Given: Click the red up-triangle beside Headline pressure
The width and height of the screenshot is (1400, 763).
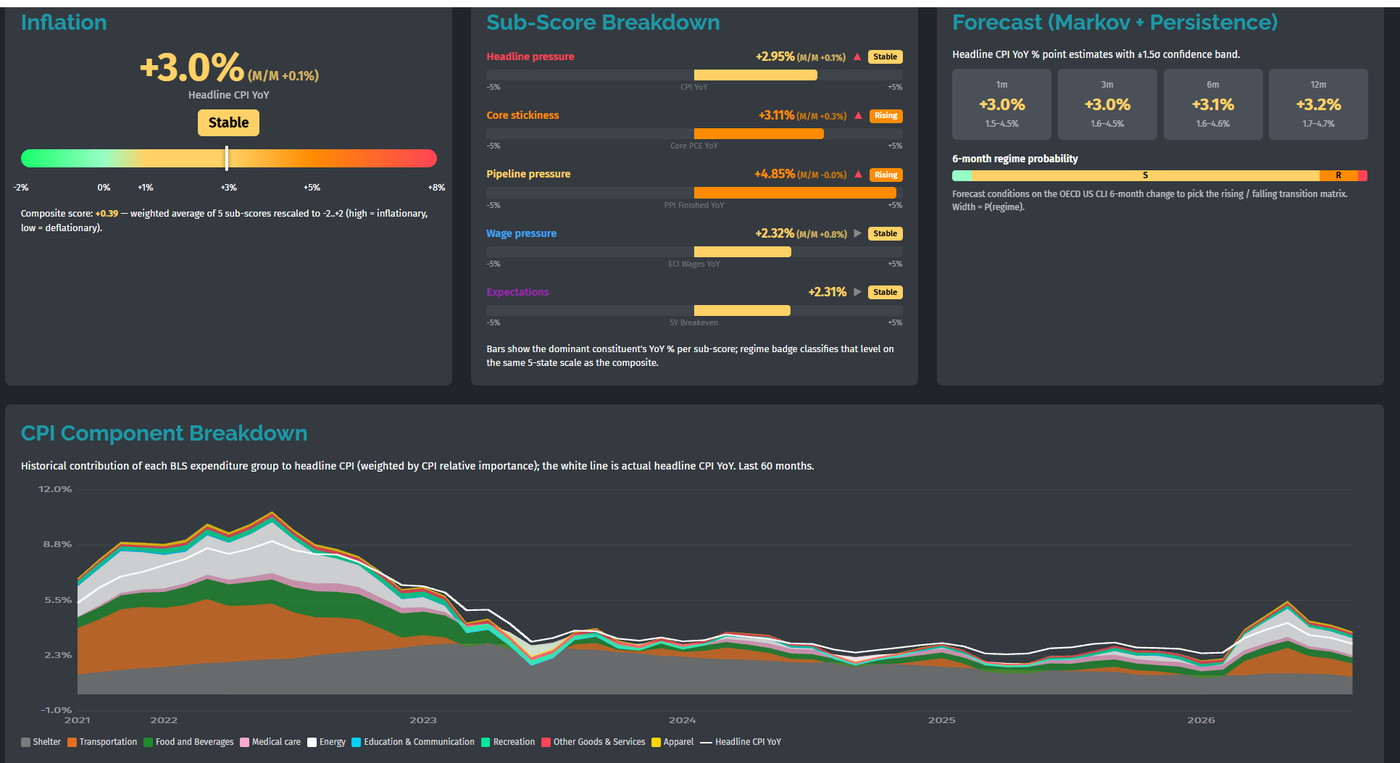Looking at the screenshot, I should [857, 57].
